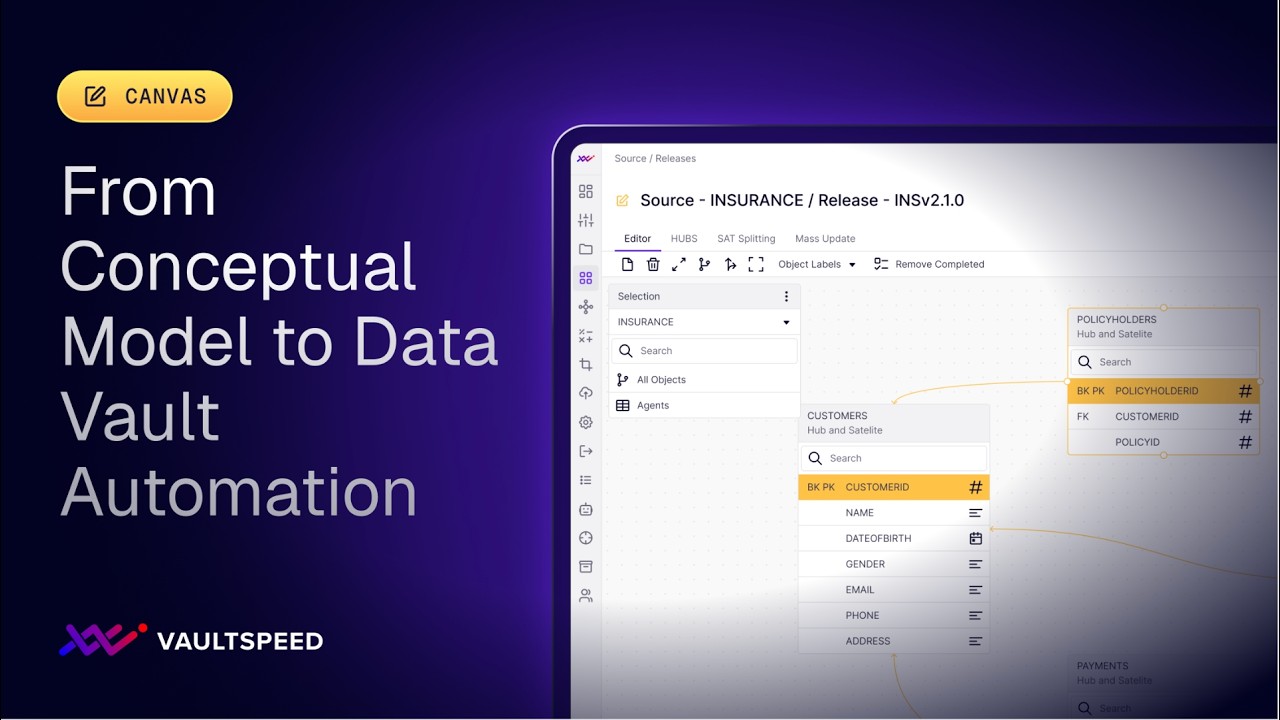This screenshot has height=720, width=1280.
Task: Select the highlighted purple grid sidebar icon
Action: [x=586, y=278]
